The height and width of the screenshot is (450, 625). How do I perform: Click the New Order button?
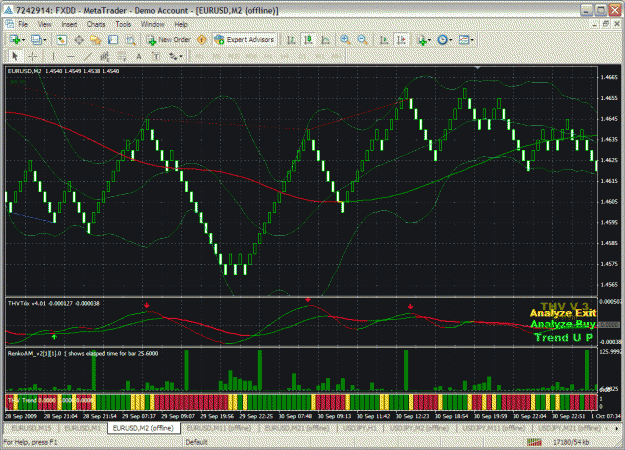point(169,40)
